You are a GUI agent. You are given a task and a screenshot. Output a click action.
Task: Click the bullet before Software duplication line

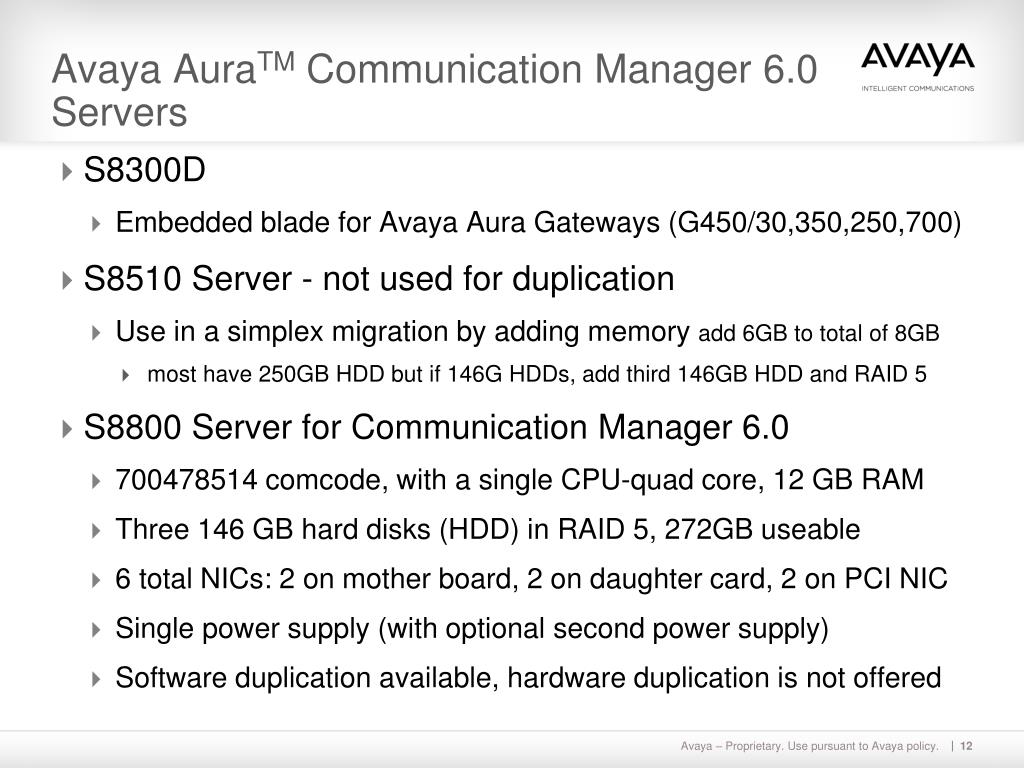point(97,680)
